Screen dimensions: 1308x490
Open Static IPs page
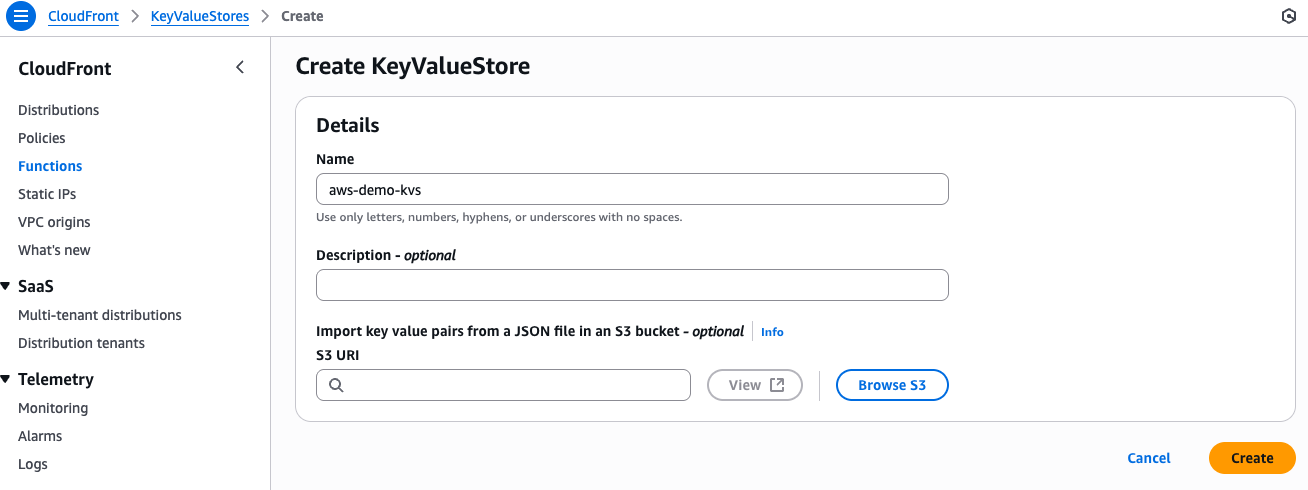coord(47,194)
